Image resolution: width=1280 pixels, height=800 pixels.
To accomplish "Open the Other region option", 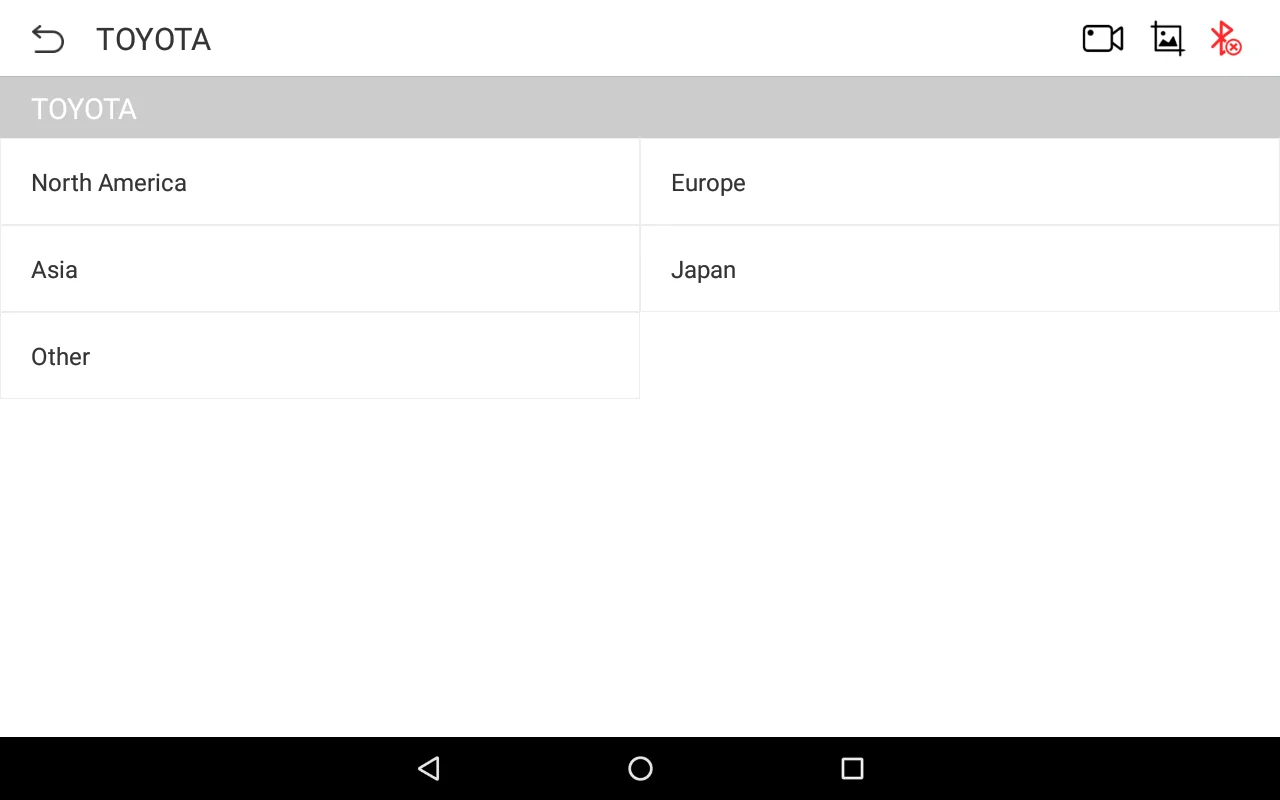I will tap(320, 356).
